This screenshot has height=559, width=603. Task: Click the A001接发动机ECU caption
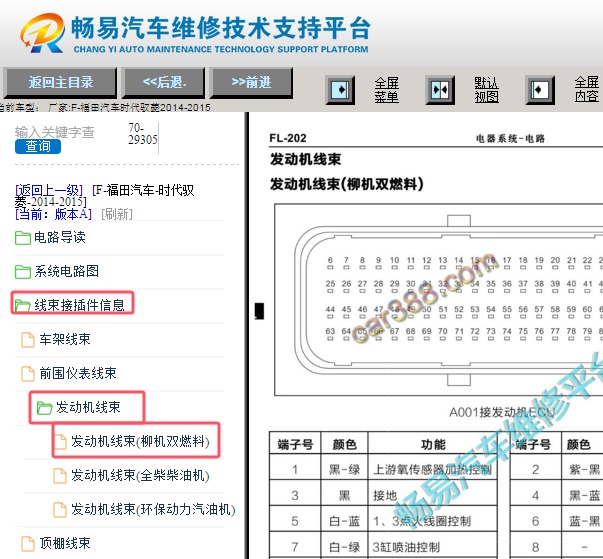[502, 413]
